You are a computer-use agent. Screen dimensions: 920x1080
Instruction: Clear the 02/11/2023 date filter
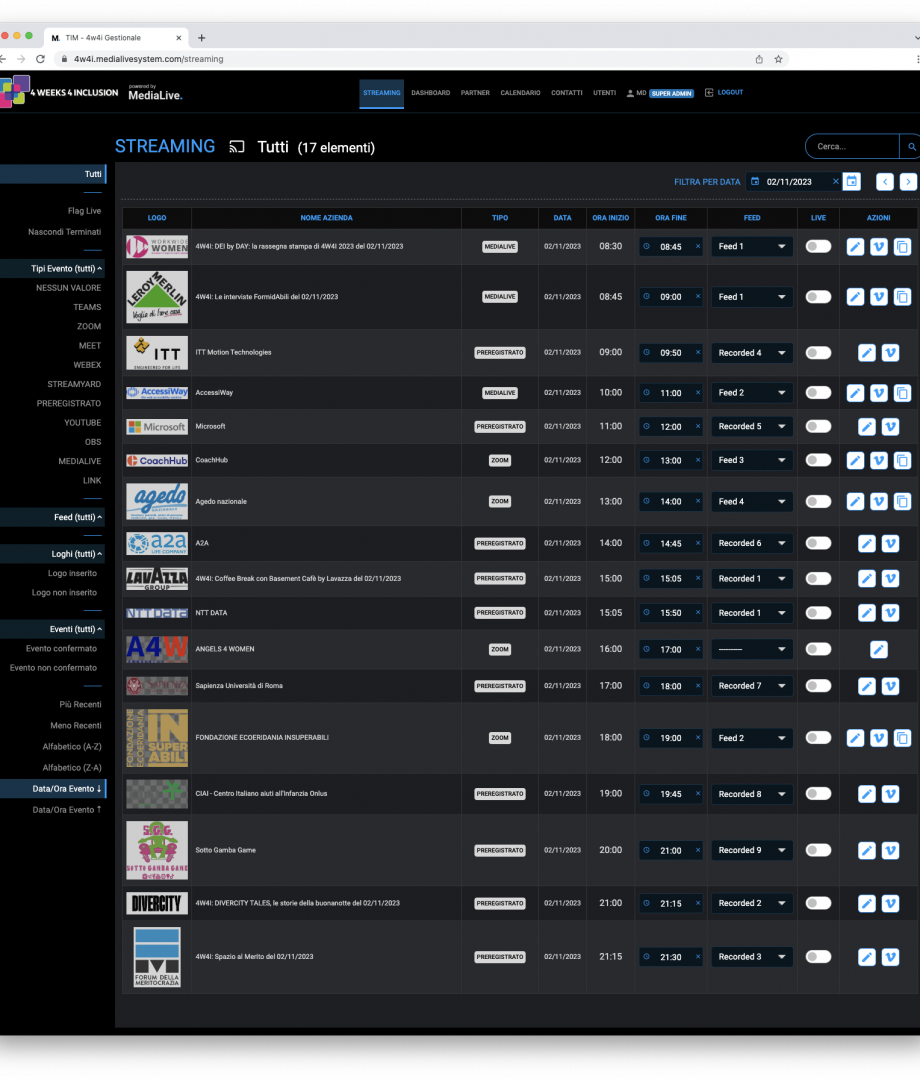(835, 181)
